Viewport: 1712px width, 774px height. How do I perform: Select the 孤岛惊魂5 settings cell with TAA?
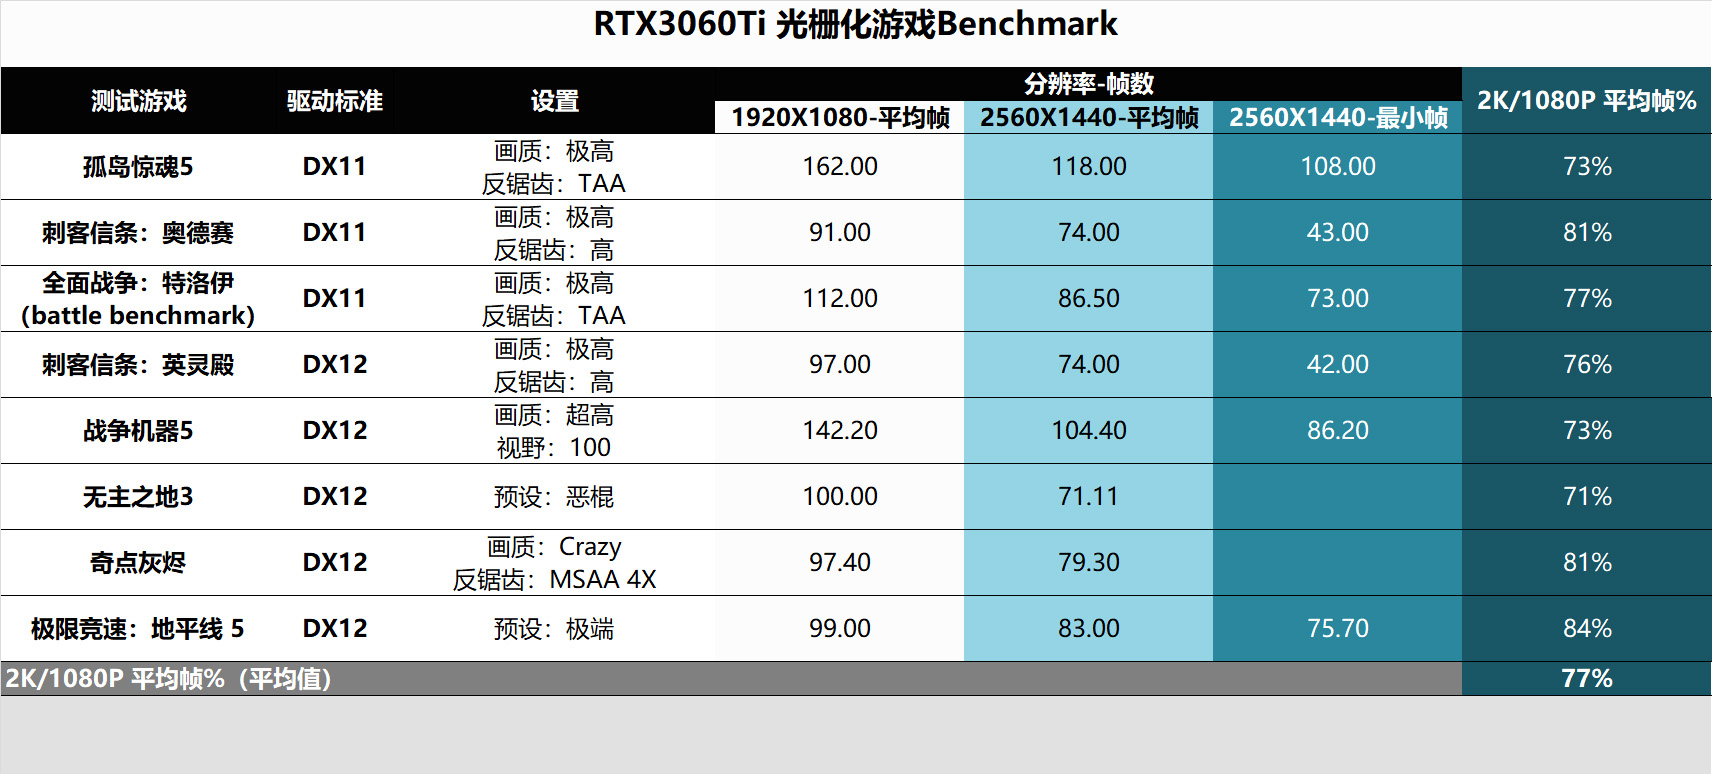pyautogui.click(x=554, y=167)
